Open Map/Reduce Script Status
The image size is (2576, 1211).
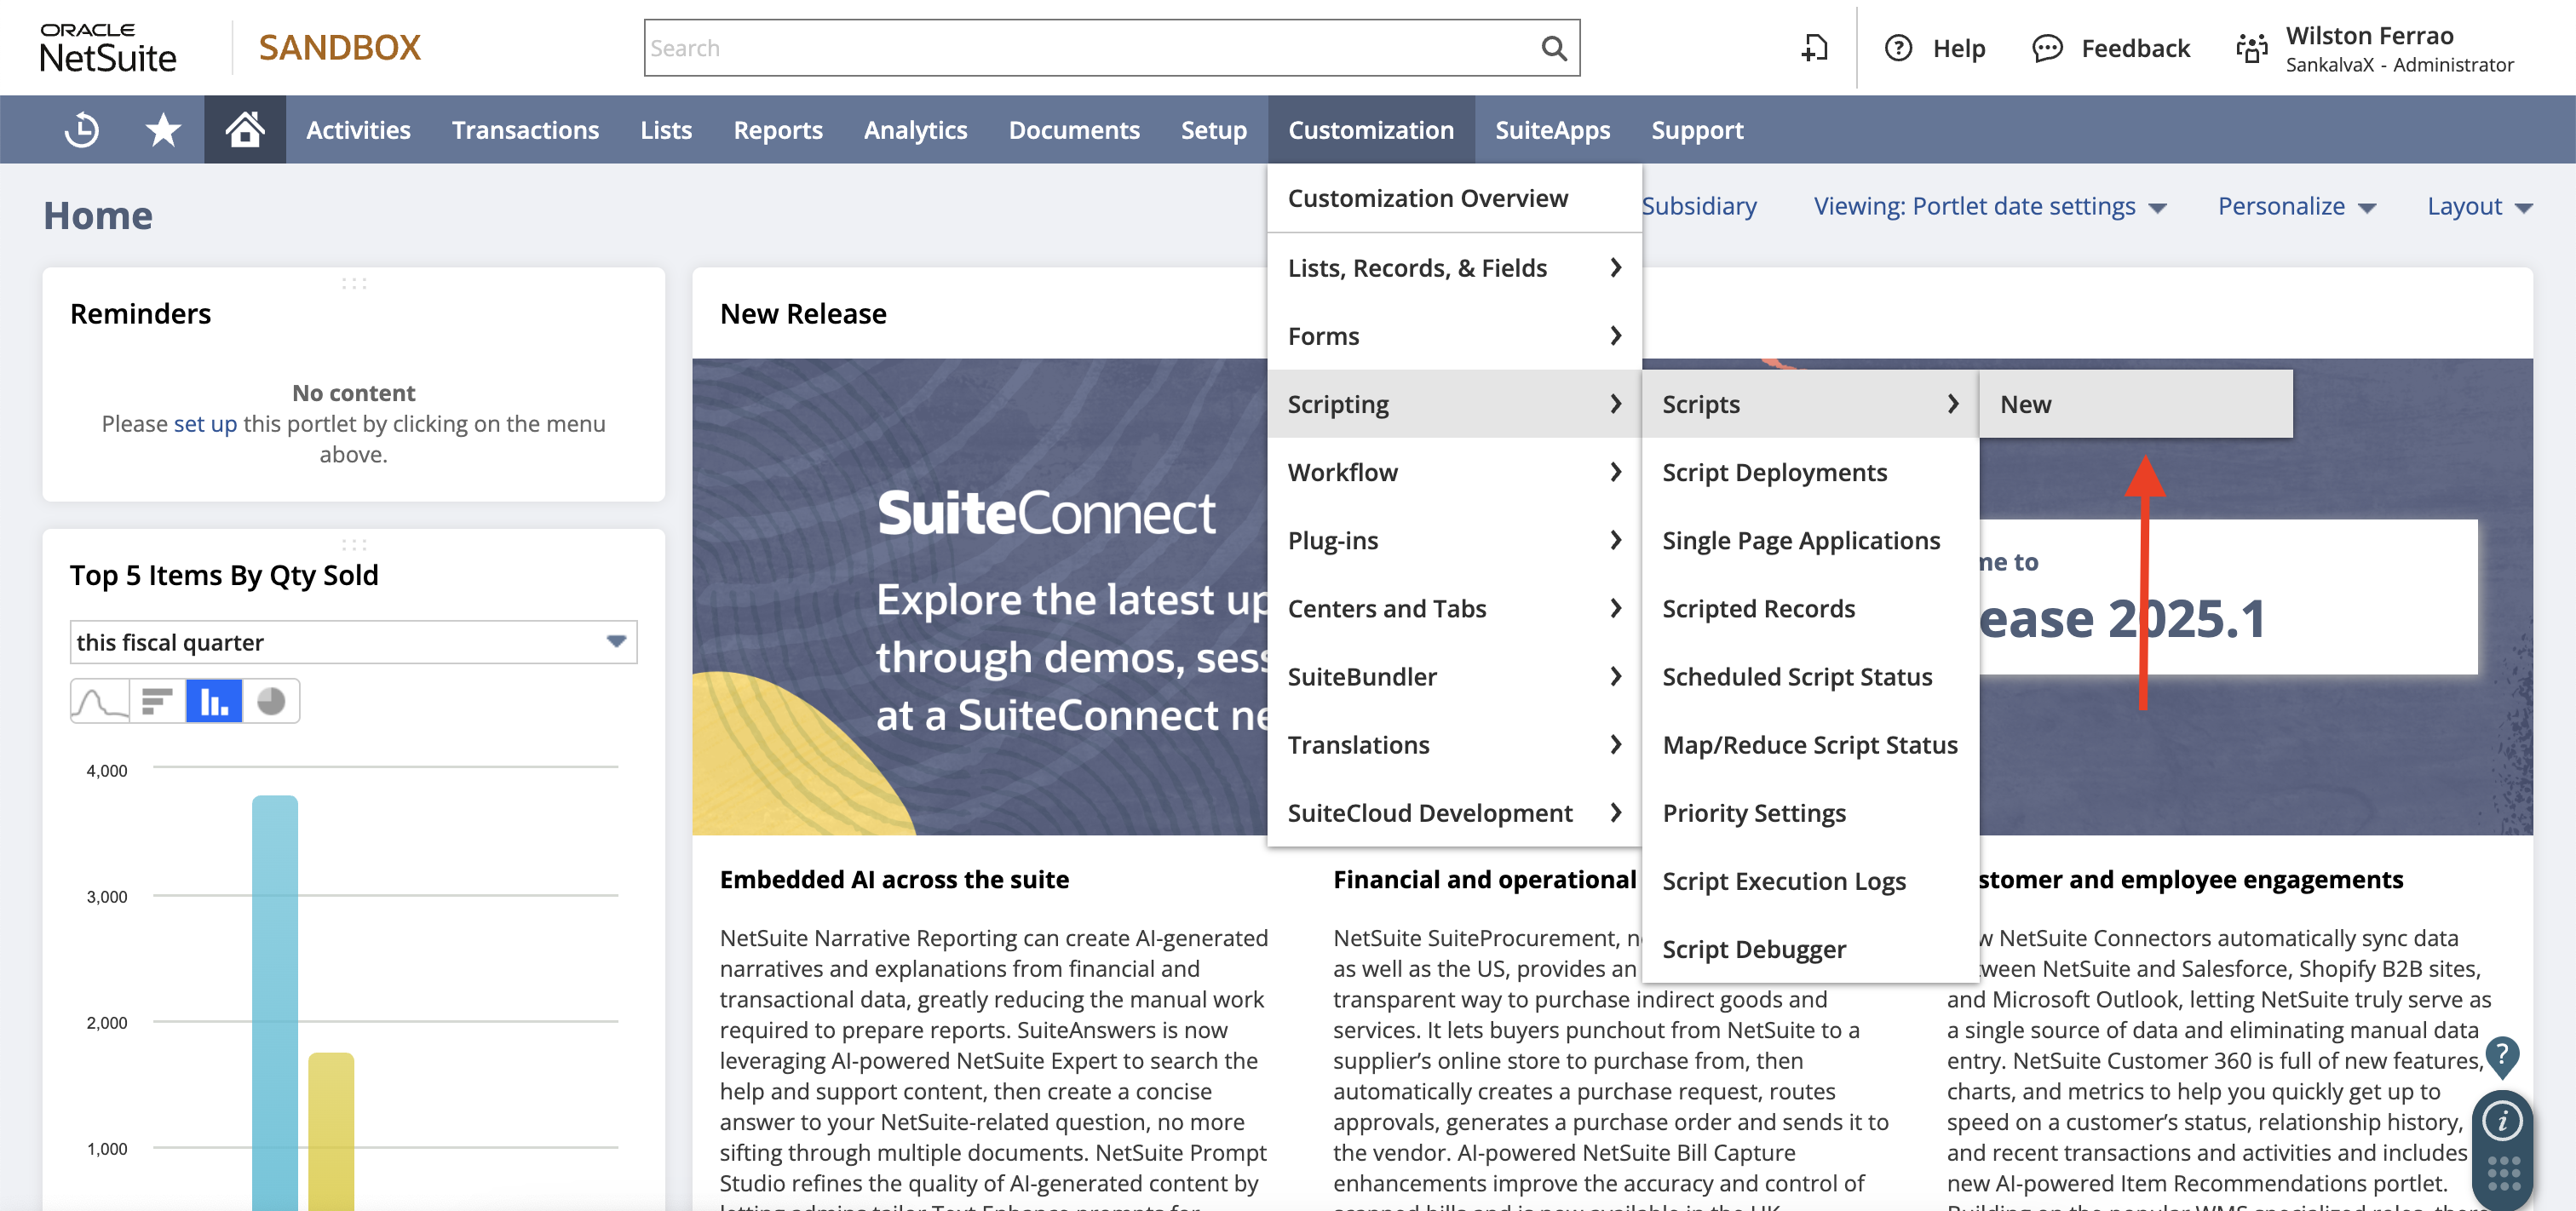[x=1810, y=744]
